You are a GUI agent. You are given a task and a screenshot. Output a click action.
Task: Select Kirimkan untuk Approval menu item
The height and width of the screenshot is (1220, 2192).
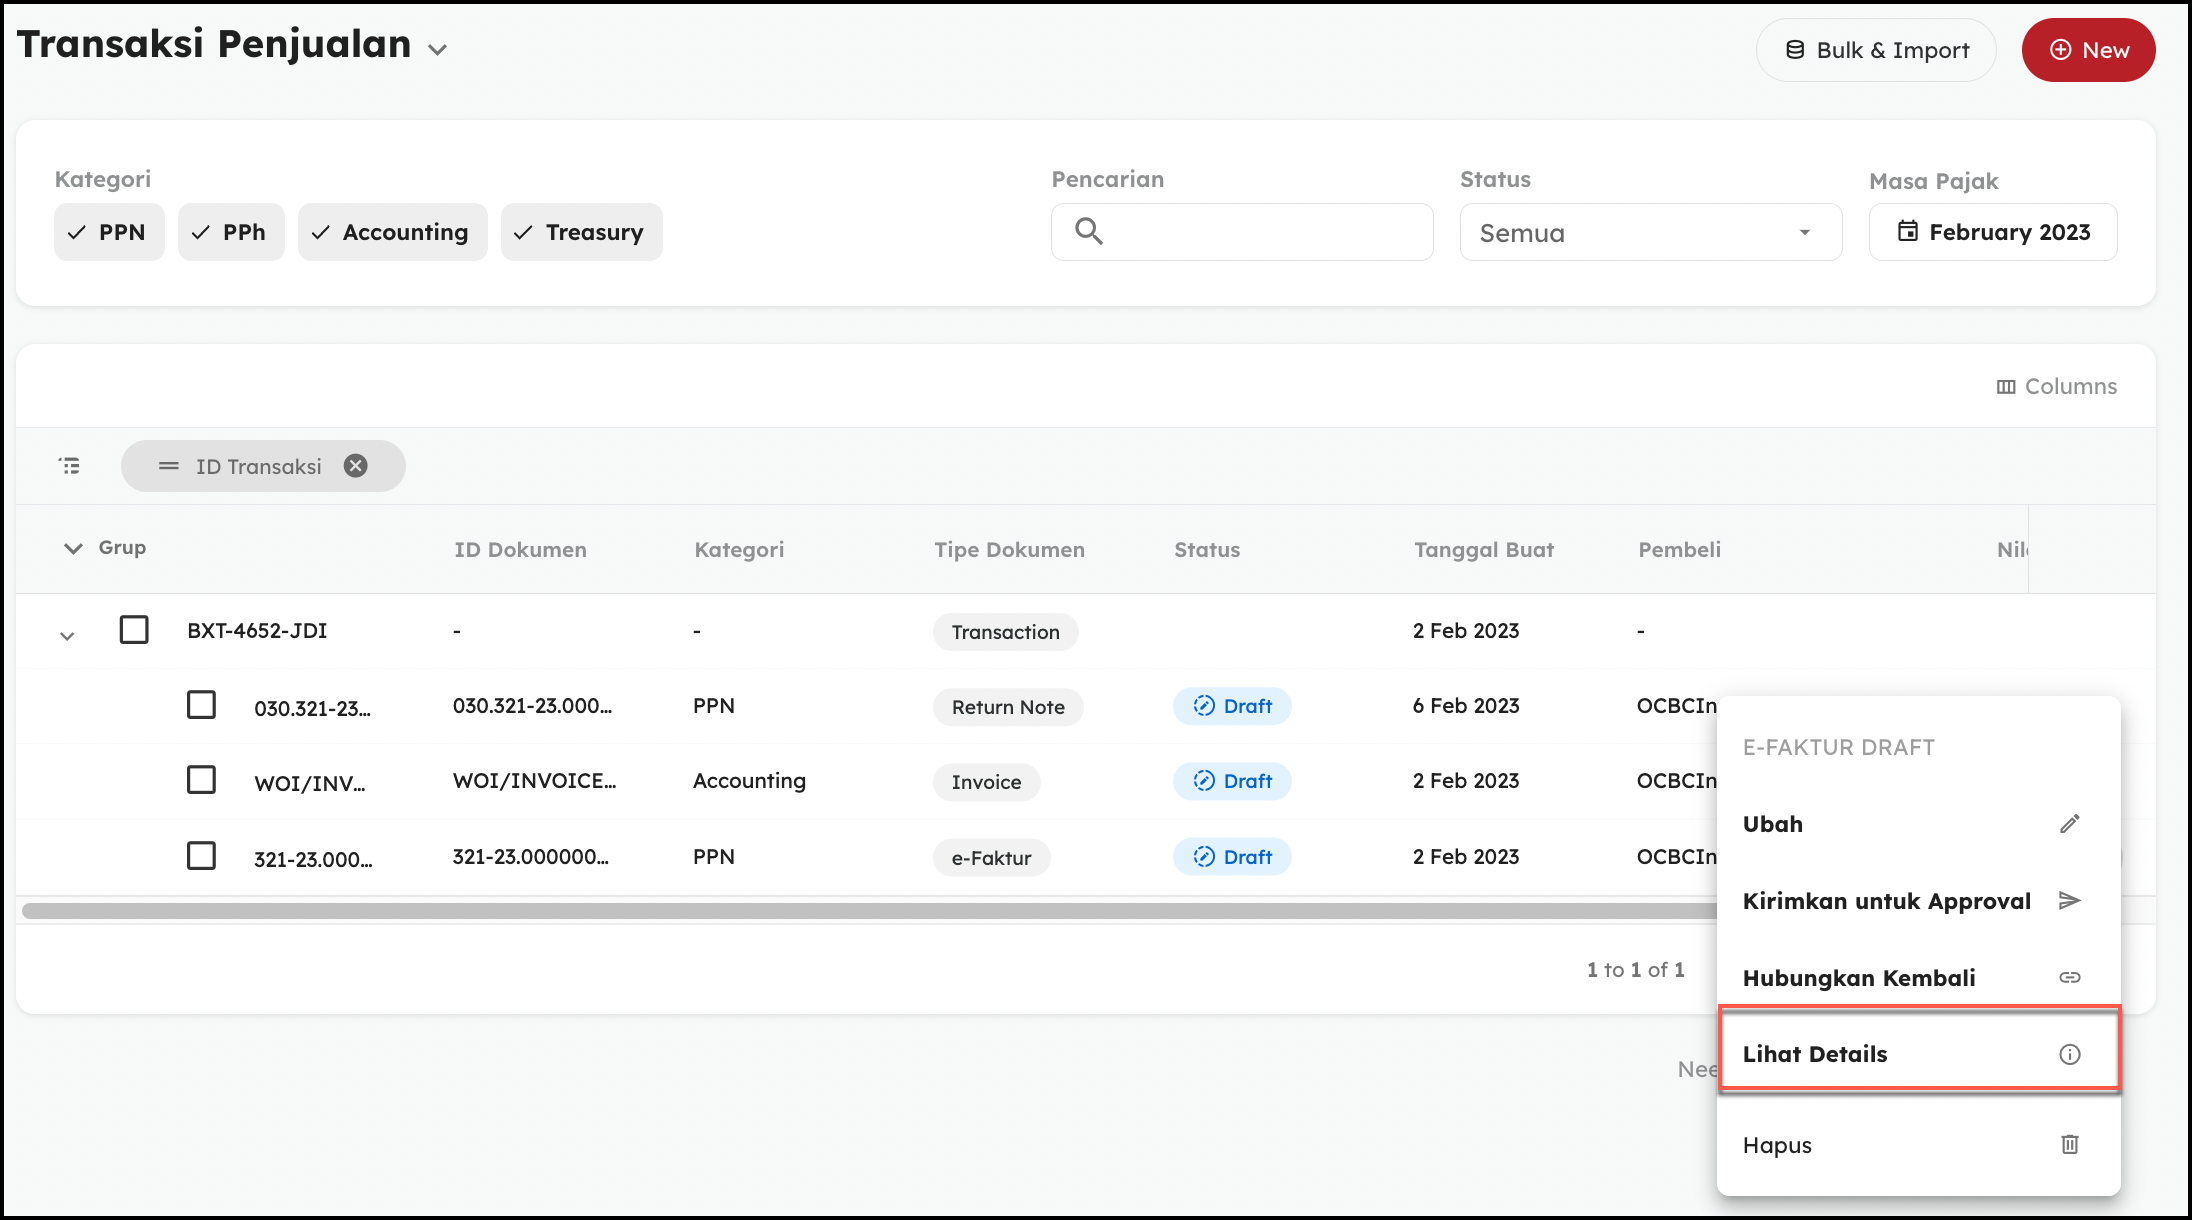click(1918, 901)
